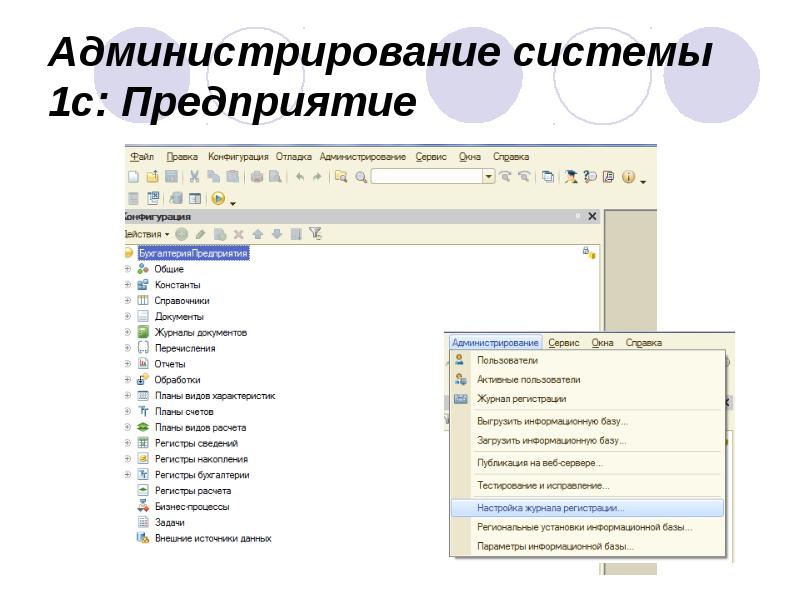Choose Региональные установки информационной базы entry
Screen dimensions: 800x600
click(587, 527)
